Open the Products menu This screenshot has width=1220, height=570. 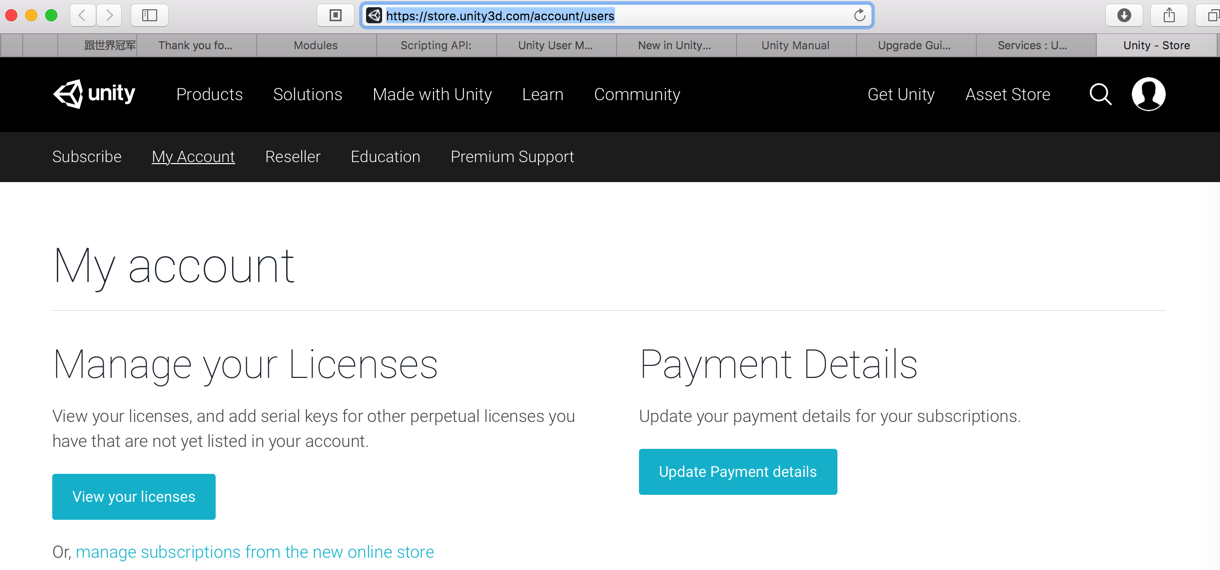tap(209, 94)
